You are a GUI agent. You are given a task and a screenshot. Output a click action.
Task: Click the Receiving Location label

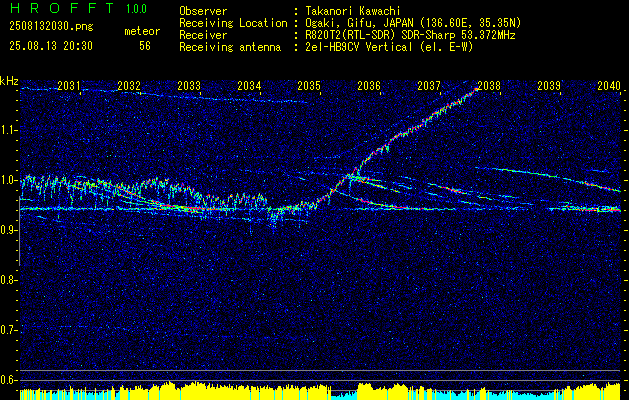(233, 23)
